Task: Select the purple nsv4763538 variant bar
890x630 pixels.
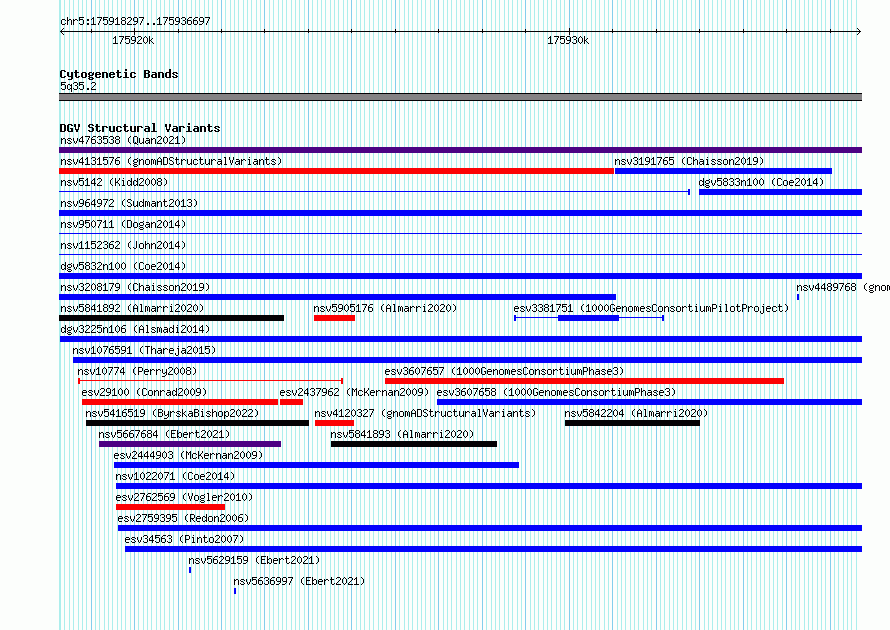Action: coord(460,150)
